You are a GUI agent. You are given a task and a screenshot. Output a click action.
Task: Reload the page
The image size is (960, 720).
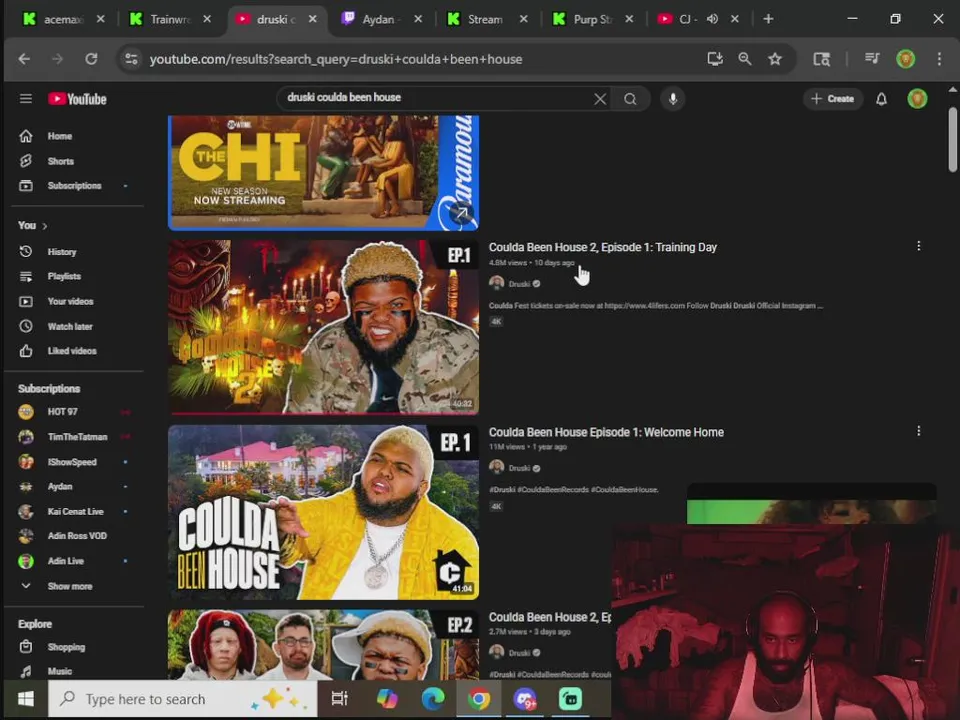[91, 59]
